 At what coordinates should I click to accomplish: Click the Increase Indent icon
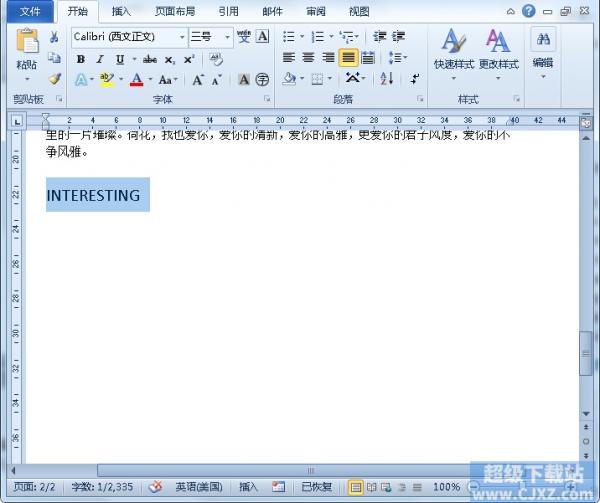pyautogui.click(x=398, y=36)
